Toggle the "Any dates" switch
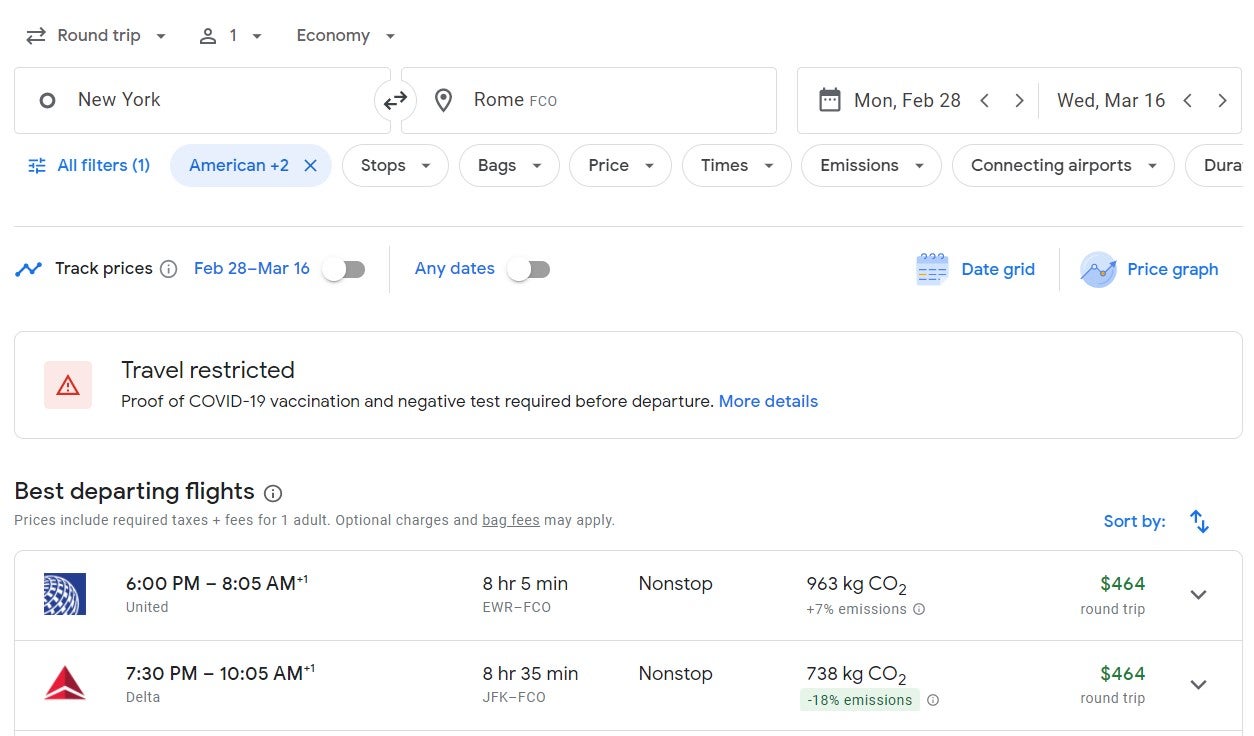1254x736 pixels. [528, 268]
